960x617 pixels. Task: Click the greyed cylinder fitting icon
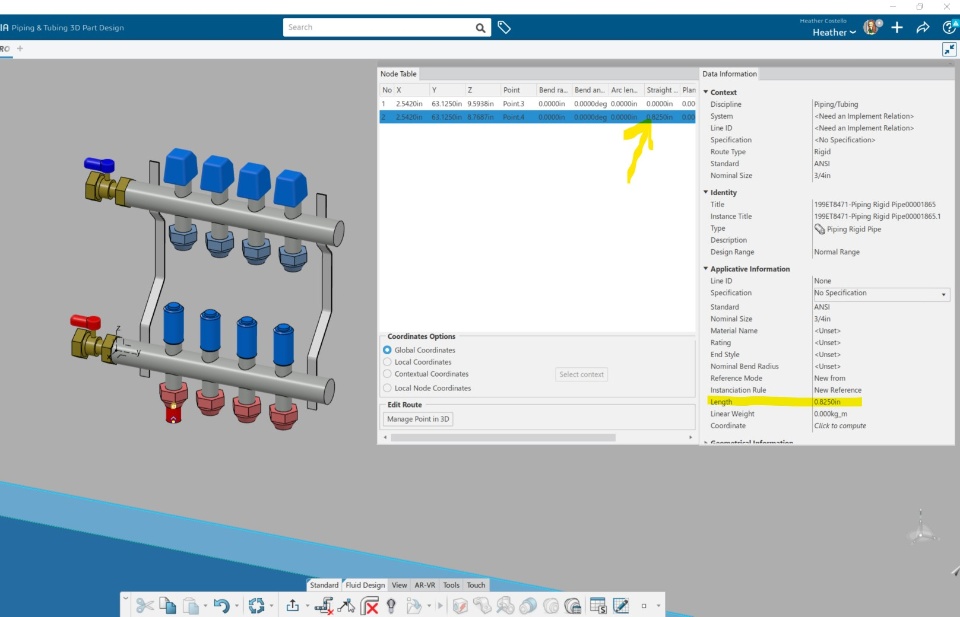528,605
